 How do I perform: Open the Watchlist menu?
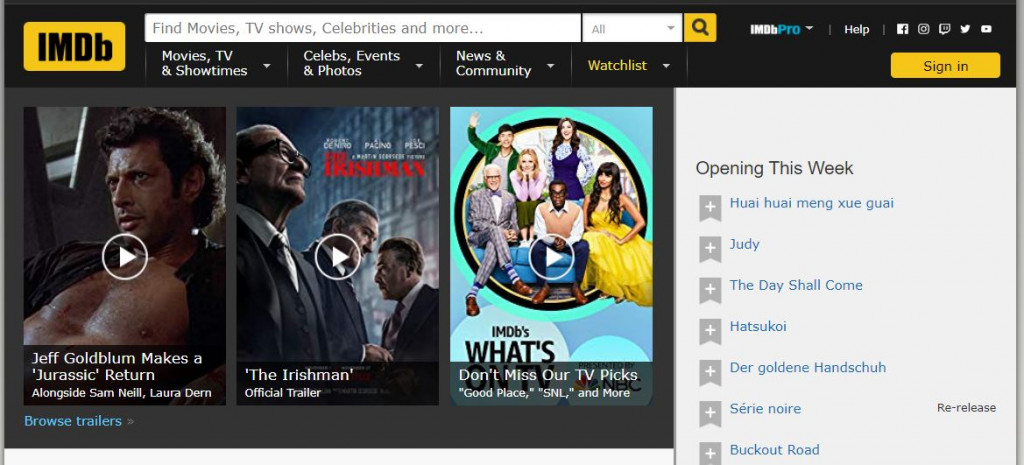[629, 65]
